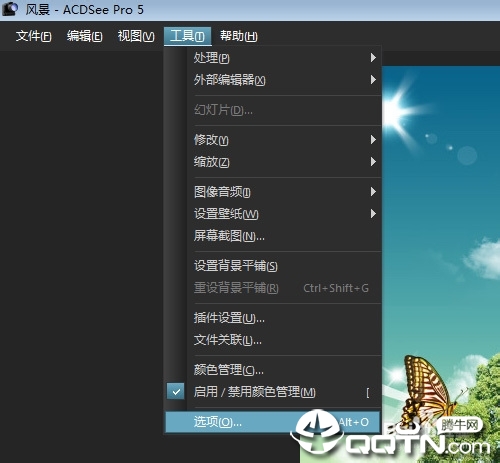Click arrow beside 处理(P)
Screen dimensions: 500x463
pyautogui.click(x=373, y=58)
